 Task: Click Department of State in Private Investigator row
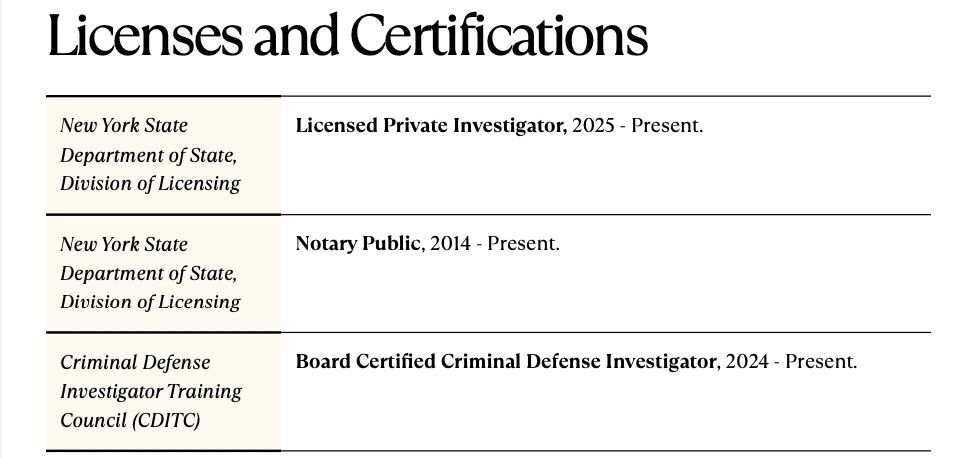coord(148,155)
